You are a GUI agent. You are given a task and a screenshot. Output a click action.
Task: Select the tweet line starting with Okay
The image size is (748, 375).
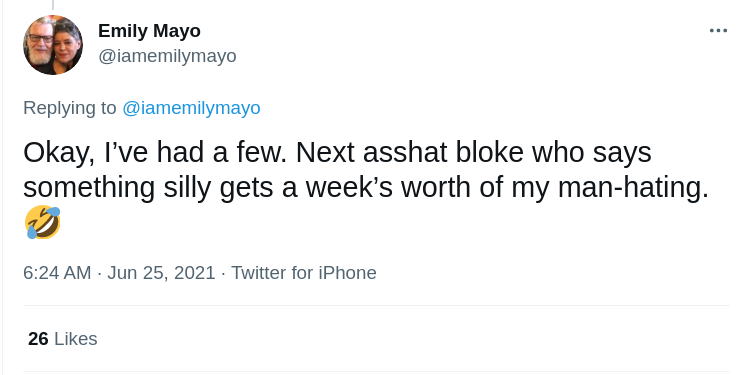point(337,153)
